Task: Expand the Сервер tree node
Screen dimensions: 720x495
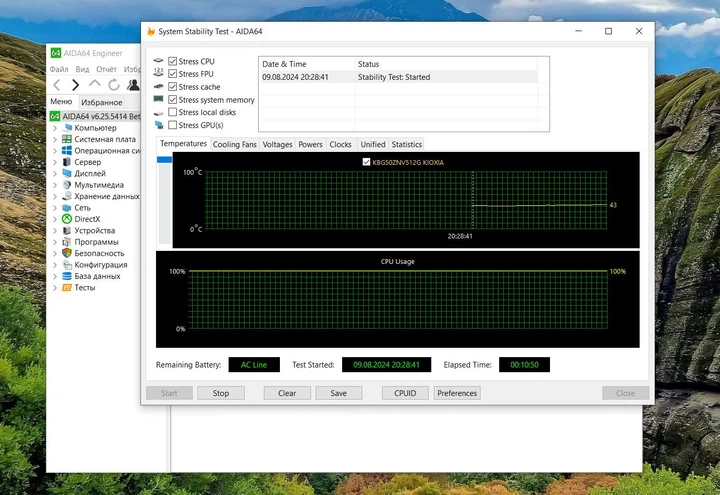Action: 55,162
